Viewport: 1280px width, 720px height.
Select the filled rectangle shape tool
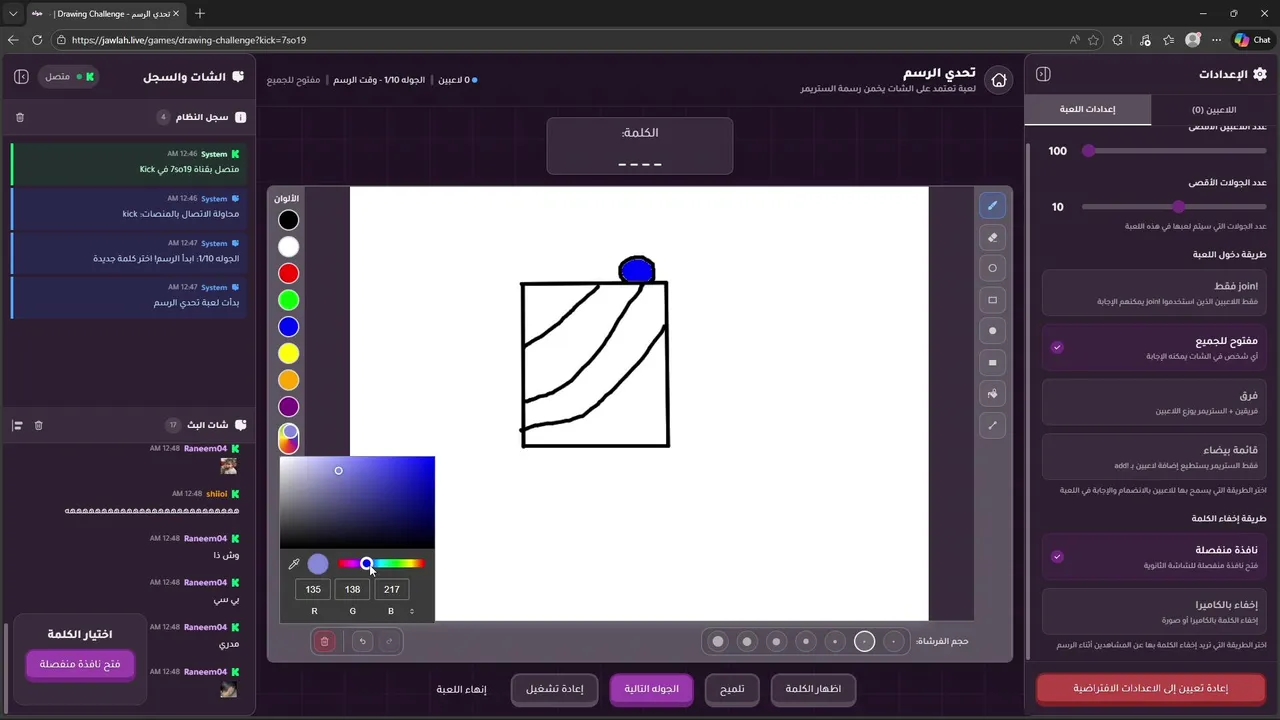[x=992, y=362]
